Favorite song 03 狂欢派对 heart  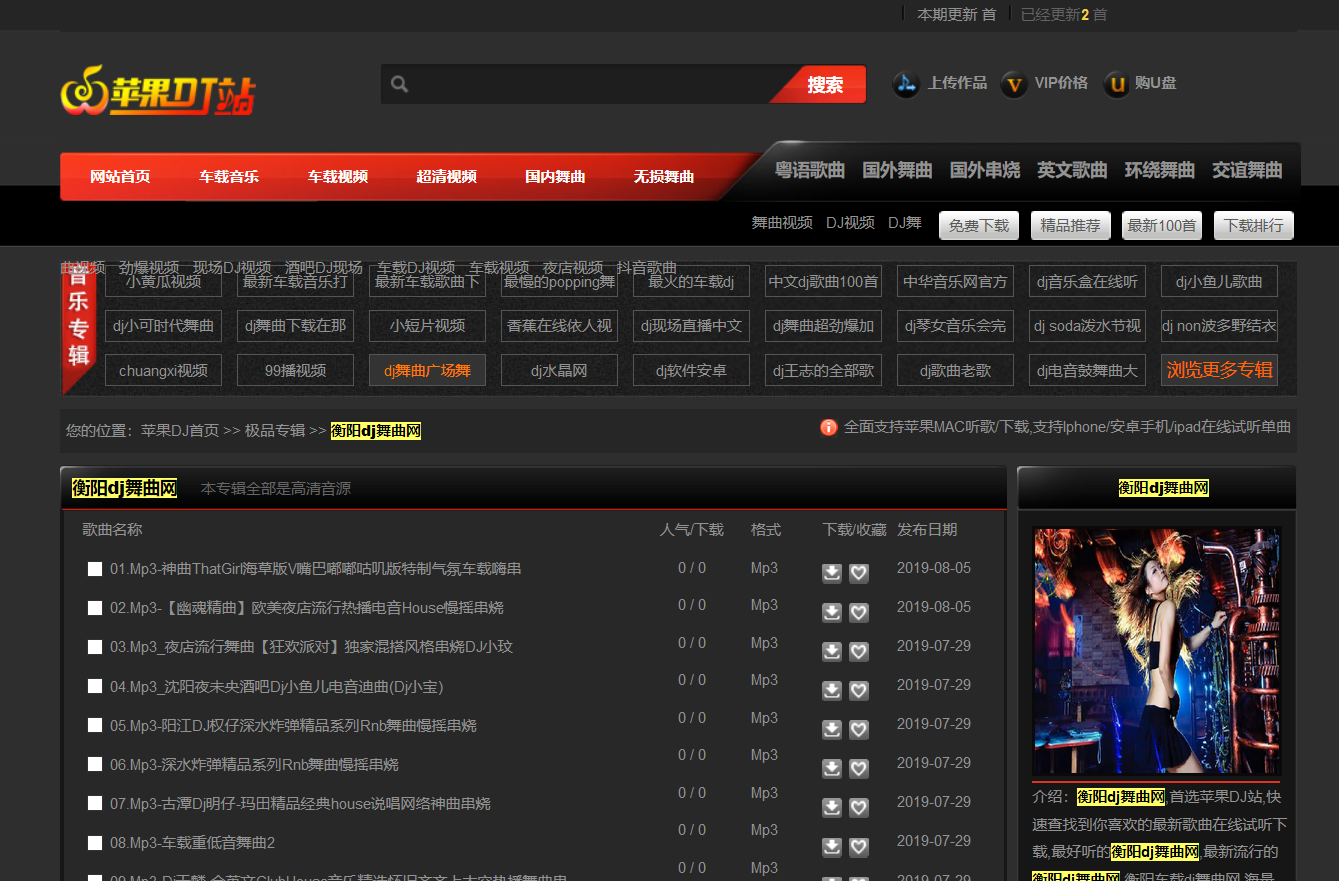coord(859,651)
